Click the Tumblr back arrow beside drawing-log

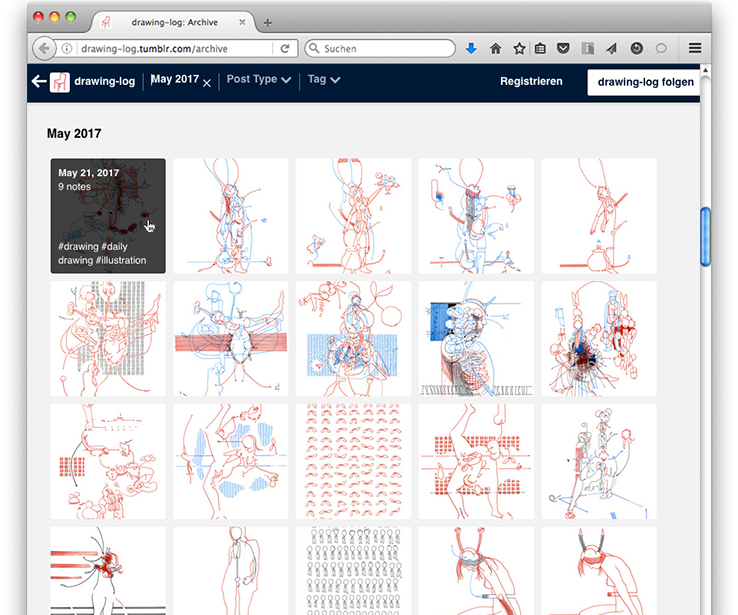tap(39, 82)
